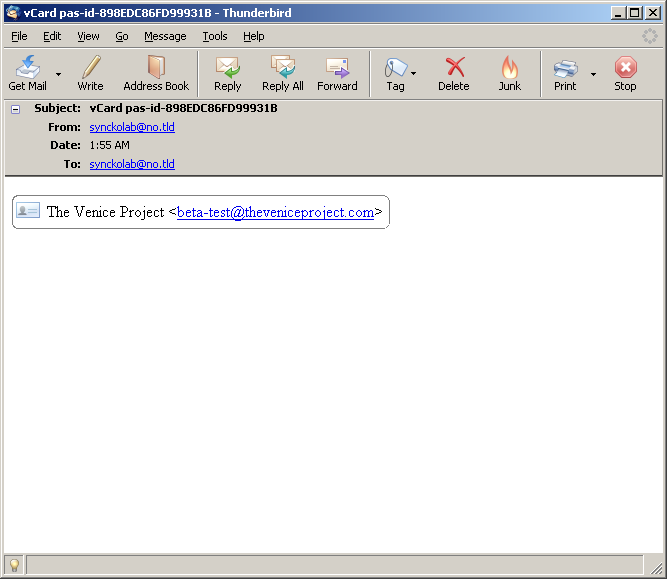The width and height of the screenshot is (667, 579).
Task: Open the Help menu
Action: click(x=254, y=36)
